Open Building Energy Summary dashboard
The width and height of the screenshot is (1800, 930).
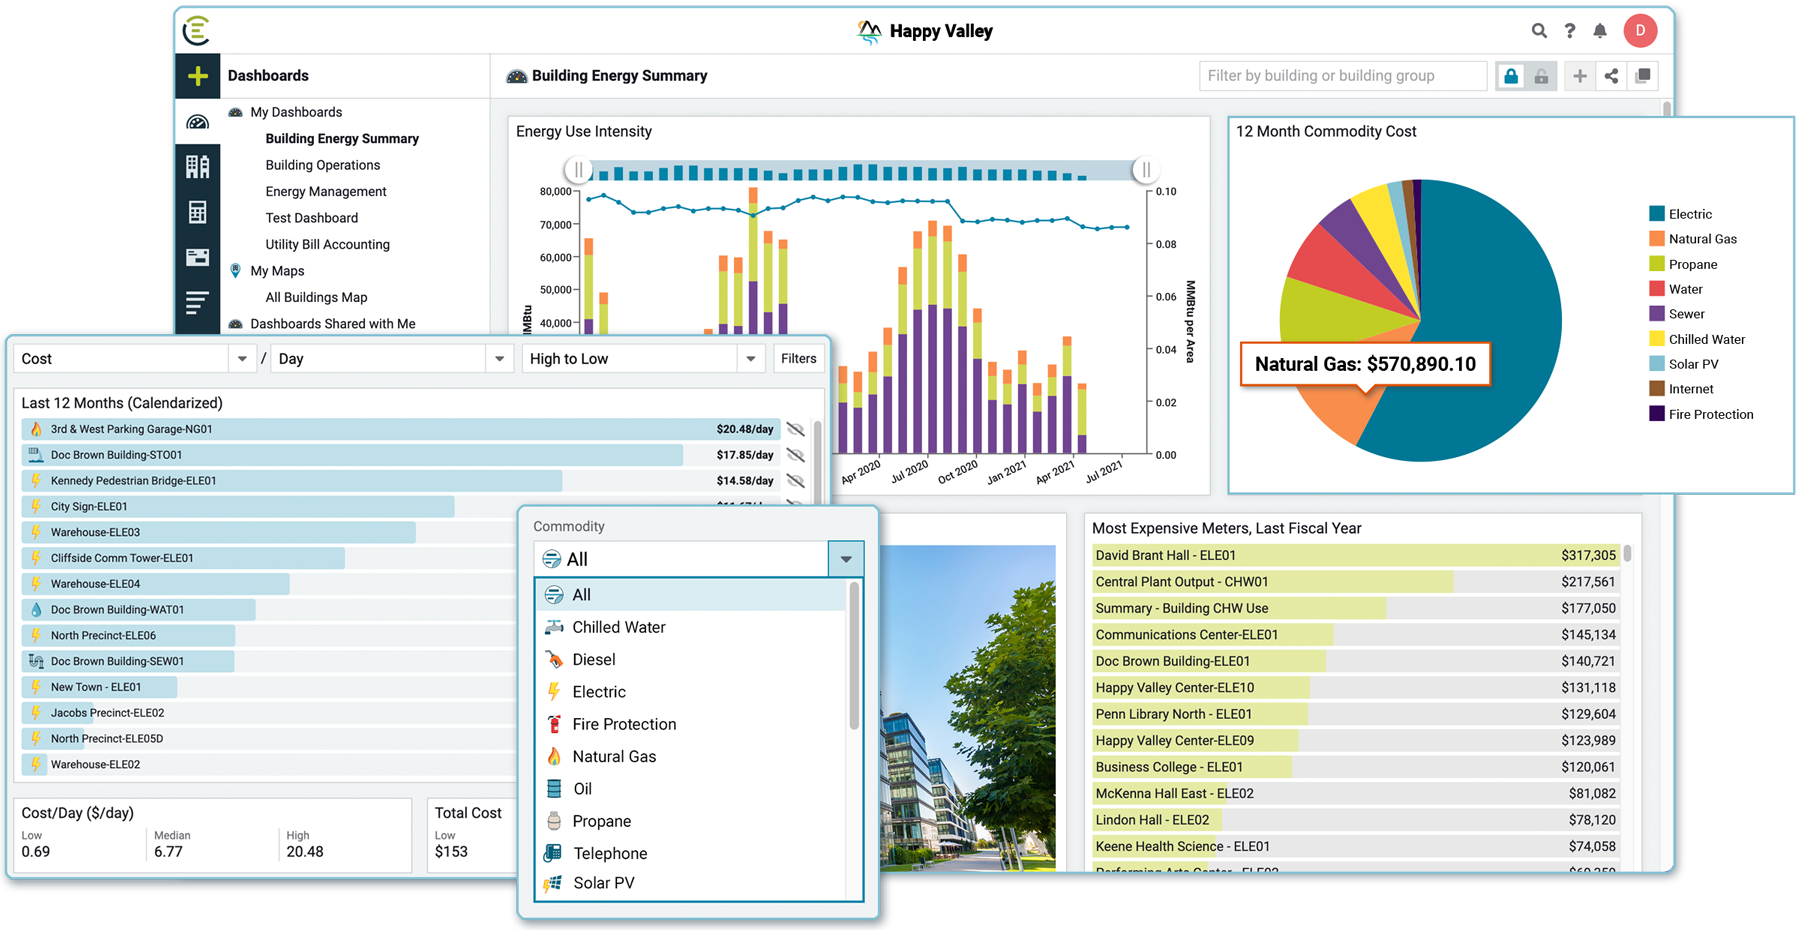pyautogui.click(x=342, y=139)
